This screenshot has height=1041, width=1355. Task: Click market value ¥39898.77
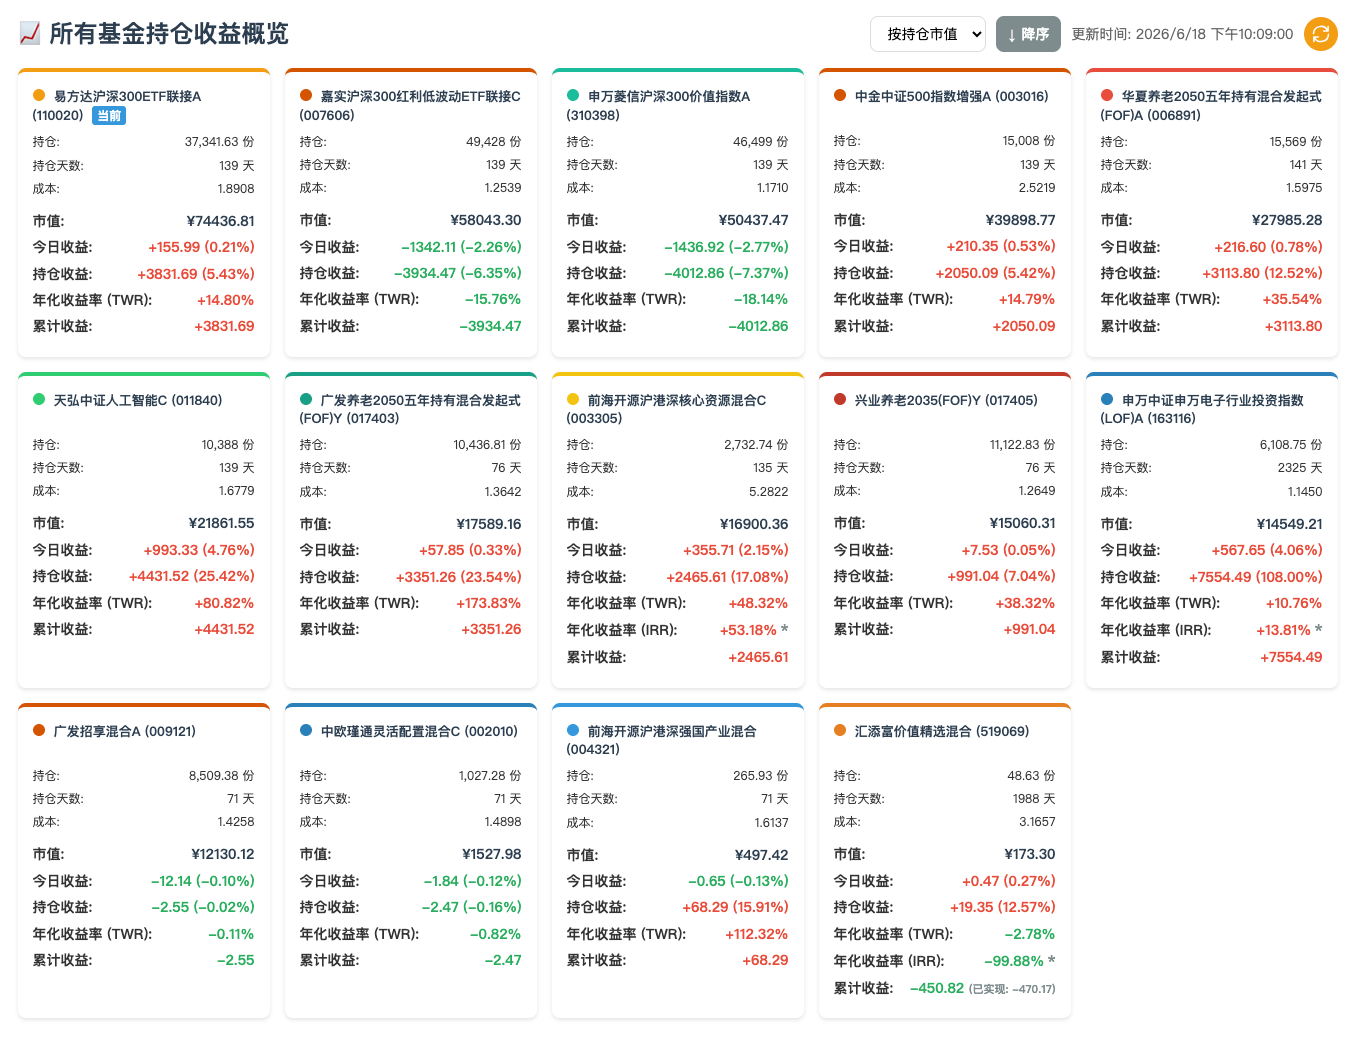pos(1021,220)
